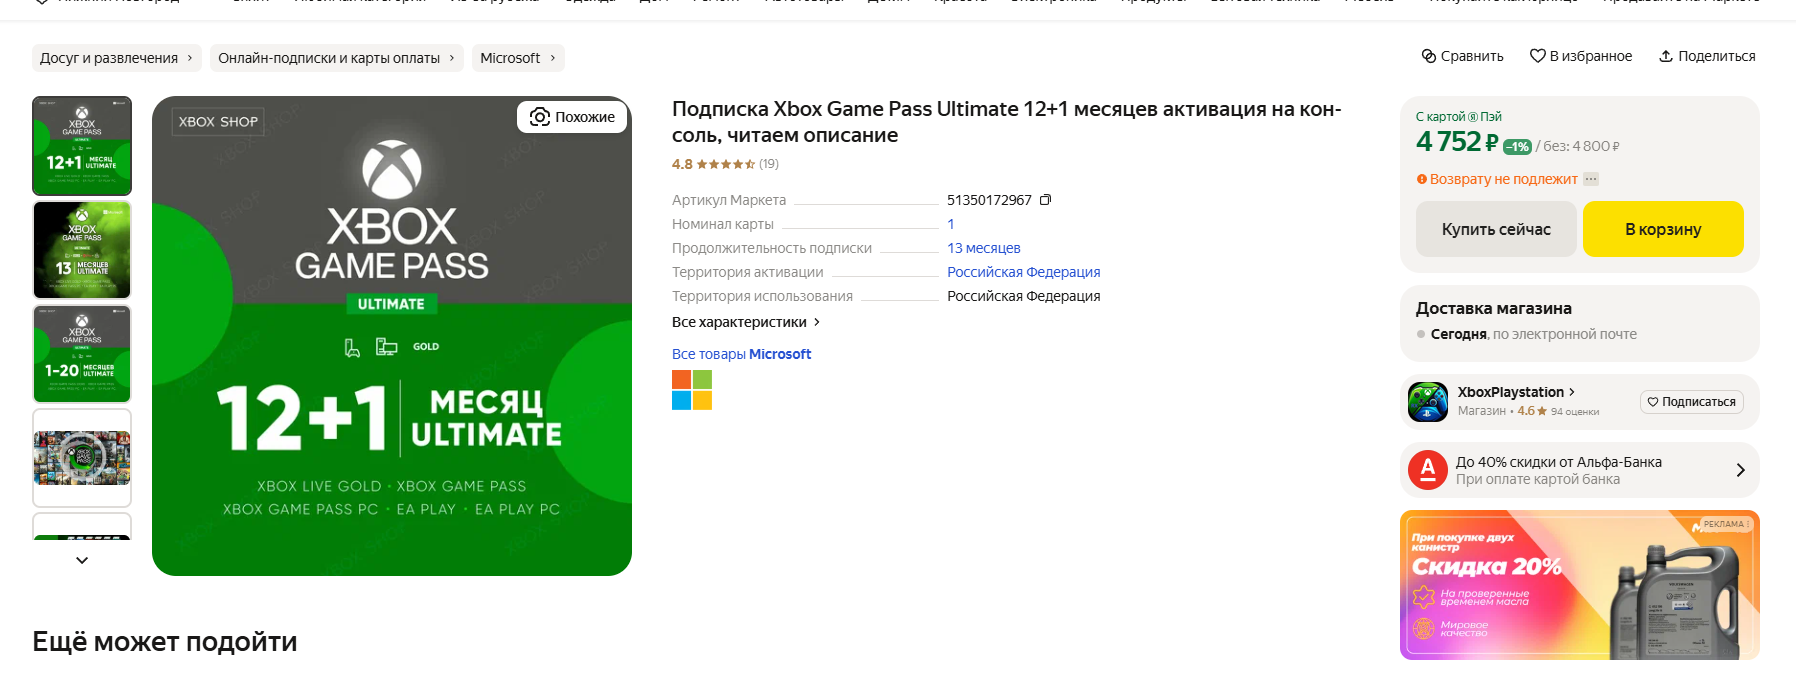This screenshot has width=1796, height=684.
Task: Open the ad options dots near РЕКЛАМА
Action: pos(1748,524)
